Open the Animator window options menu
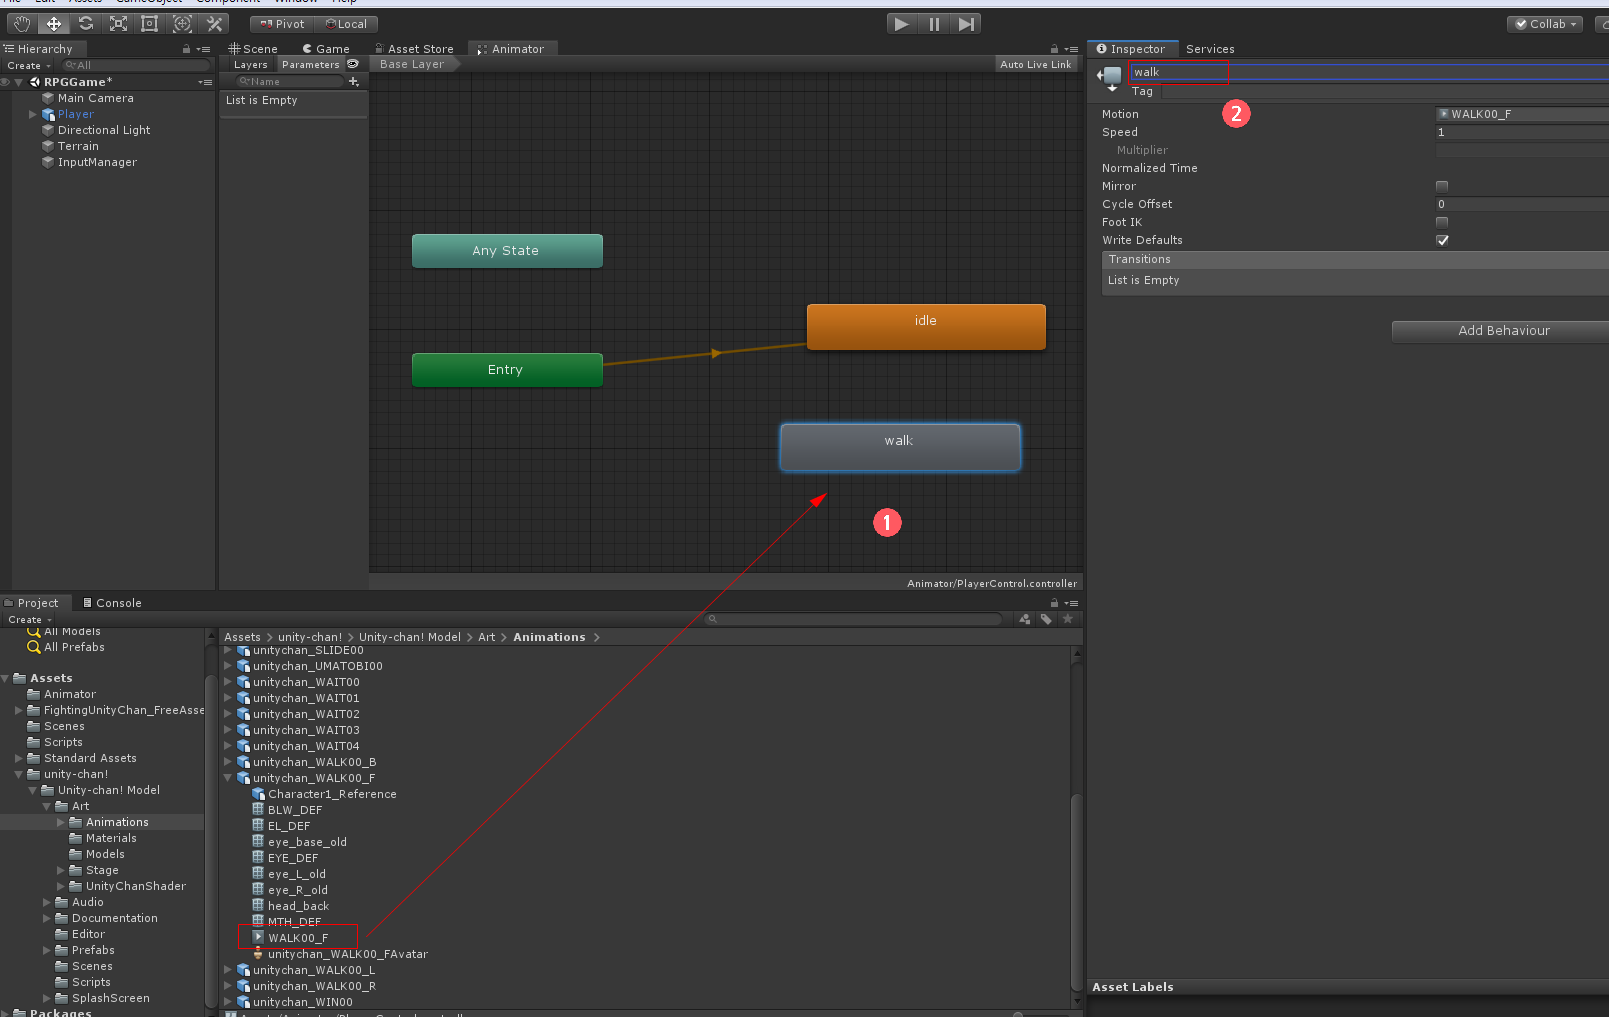The image size is (1609, 1017). click(1072, 49)
